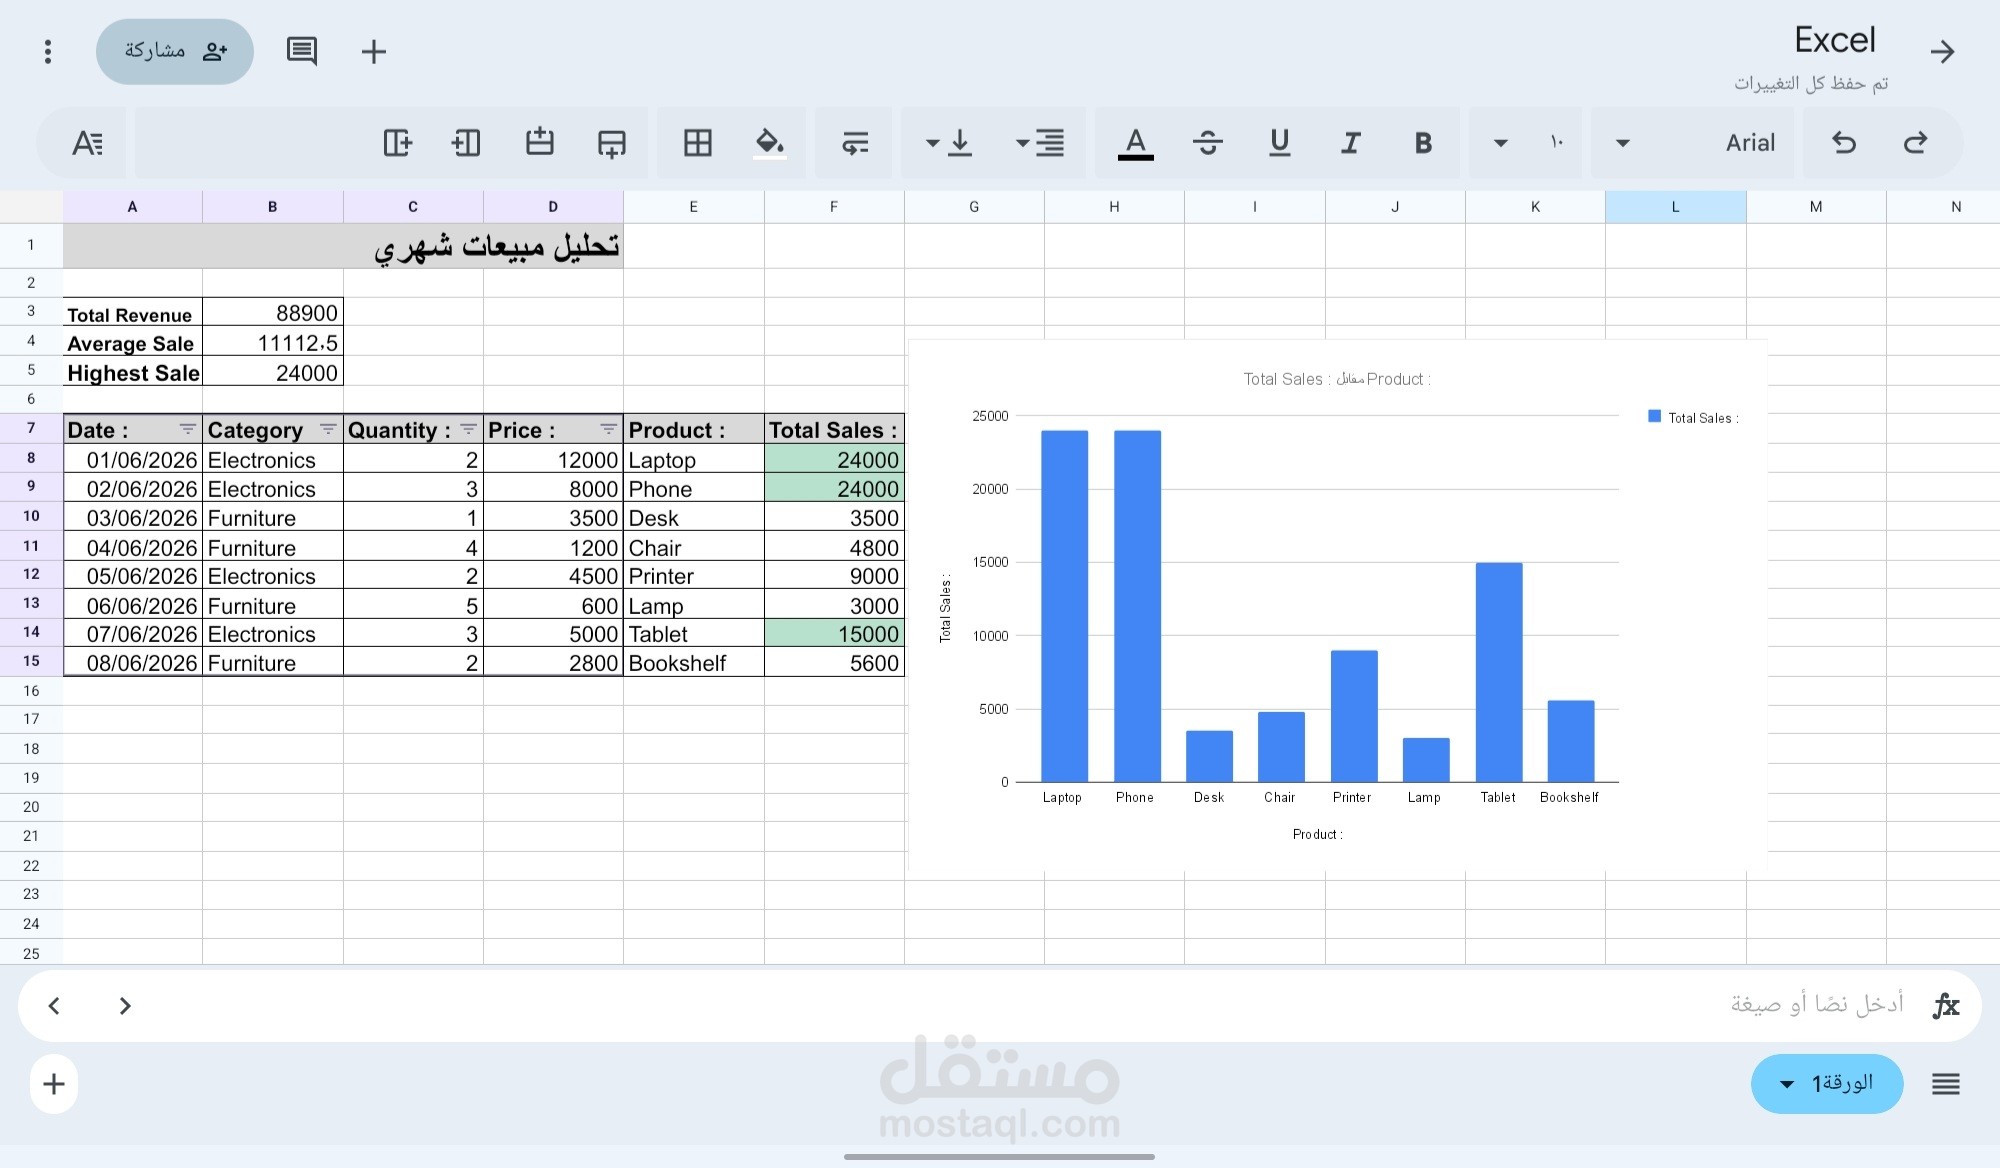The image size is (2000, 1168).
Task: Select the row 8 header
Action: (31, 458)
